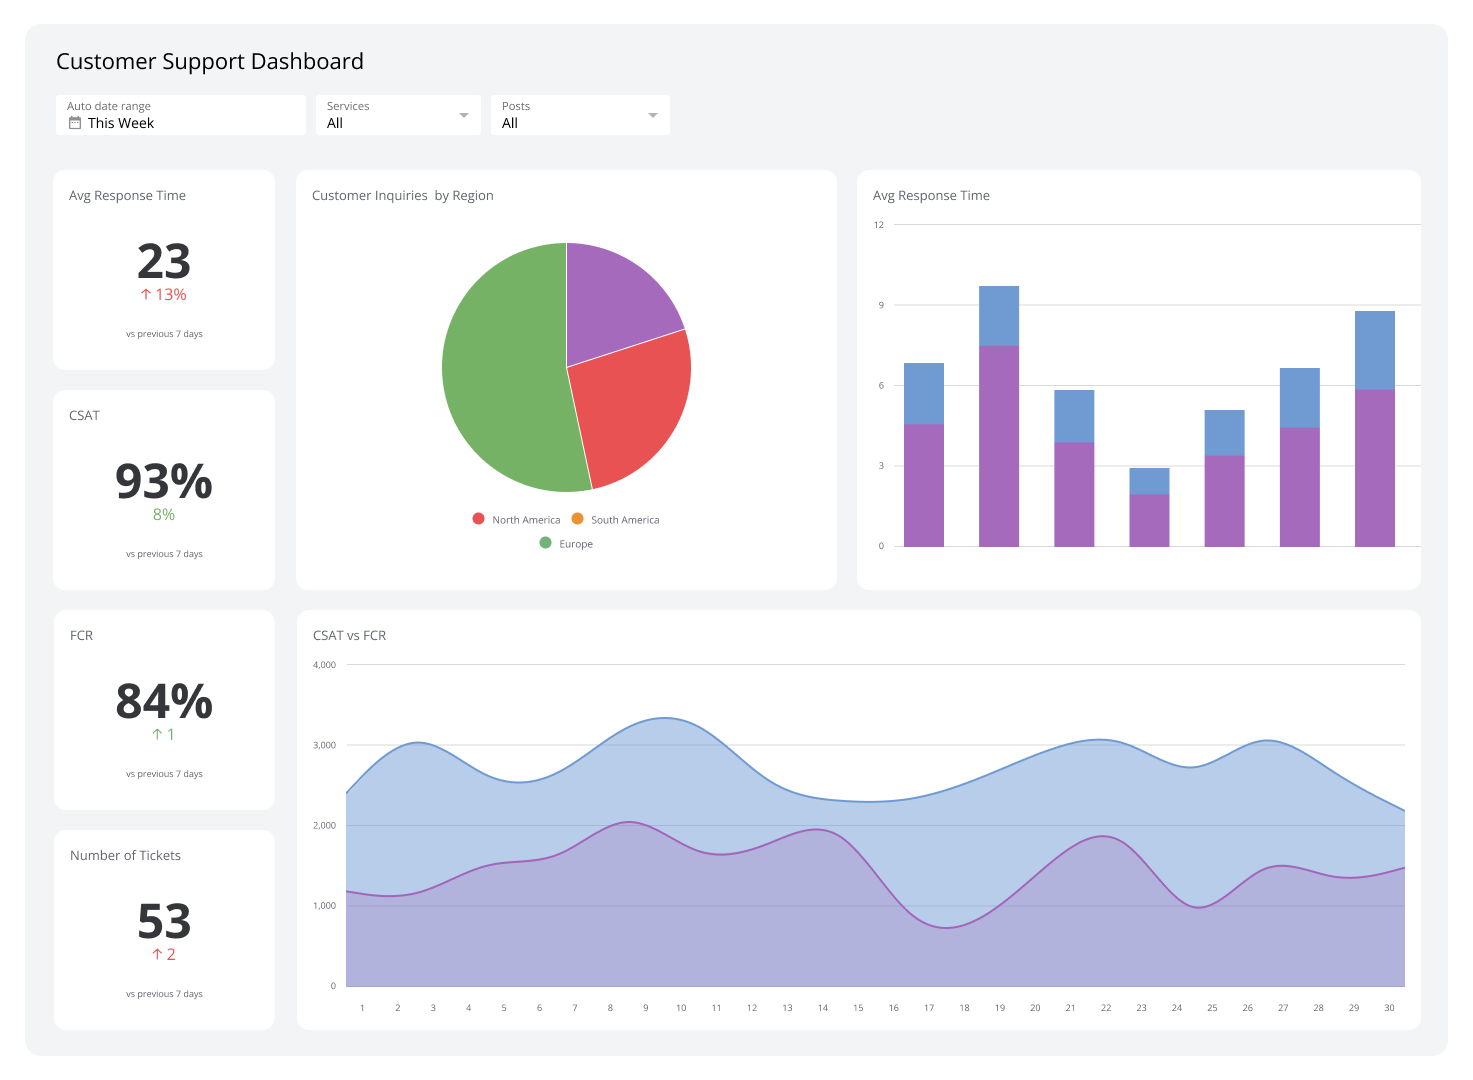Click the green 8% change indicator

164,514
